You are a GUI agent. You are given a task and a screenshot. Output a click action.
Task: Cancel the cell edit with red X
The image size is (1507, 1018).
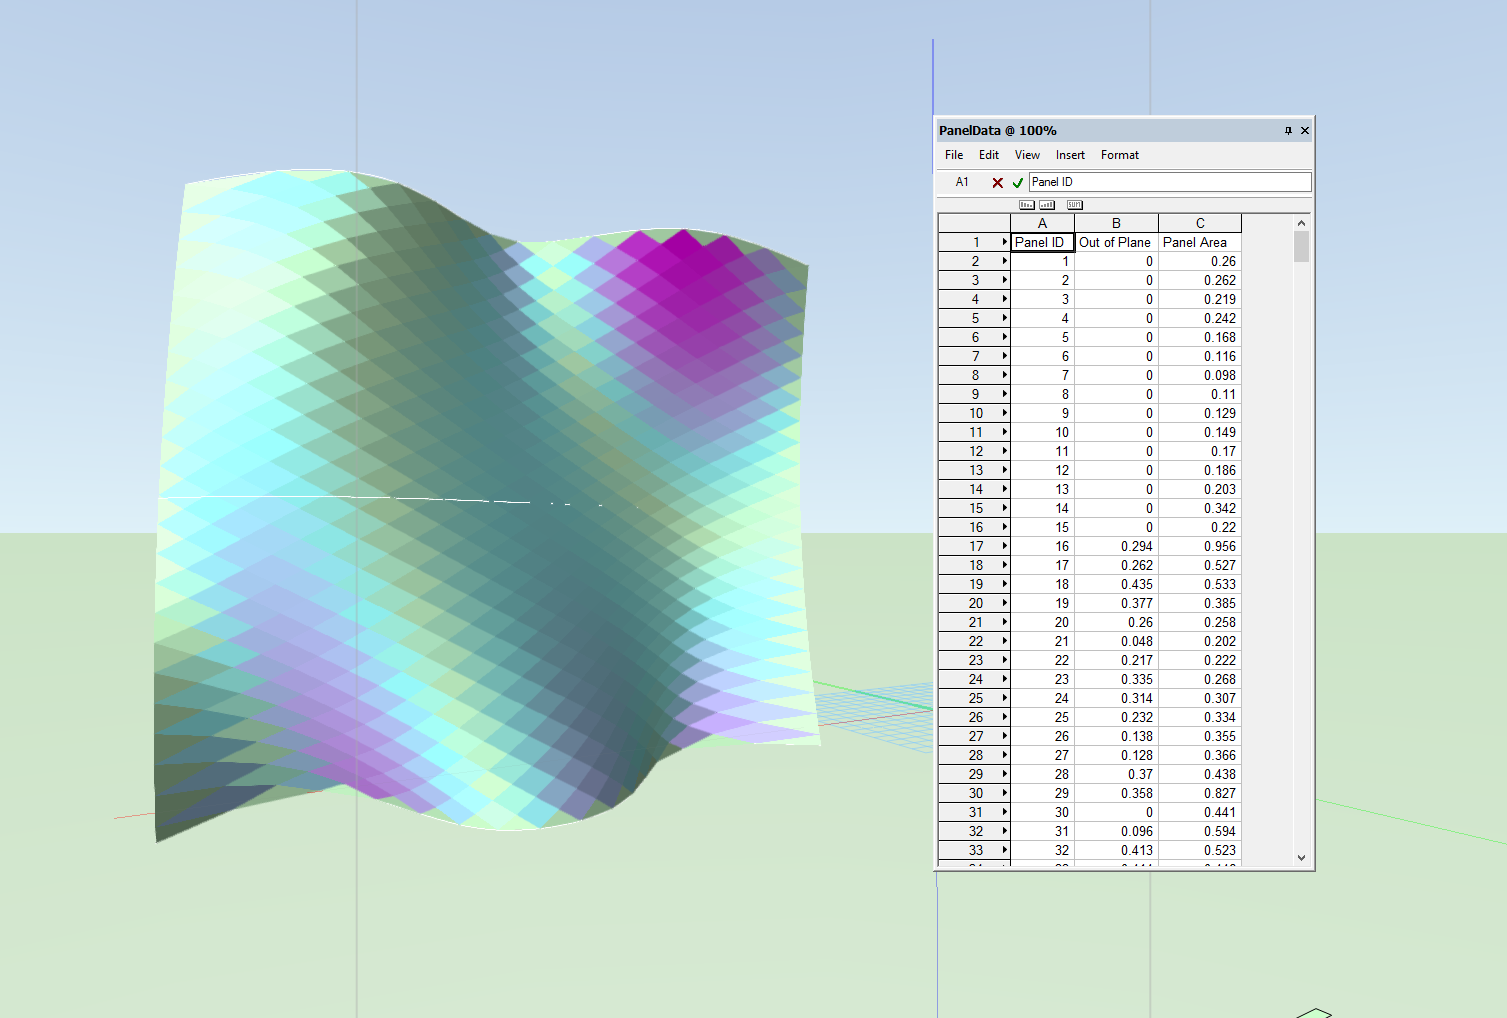point(997,183)
